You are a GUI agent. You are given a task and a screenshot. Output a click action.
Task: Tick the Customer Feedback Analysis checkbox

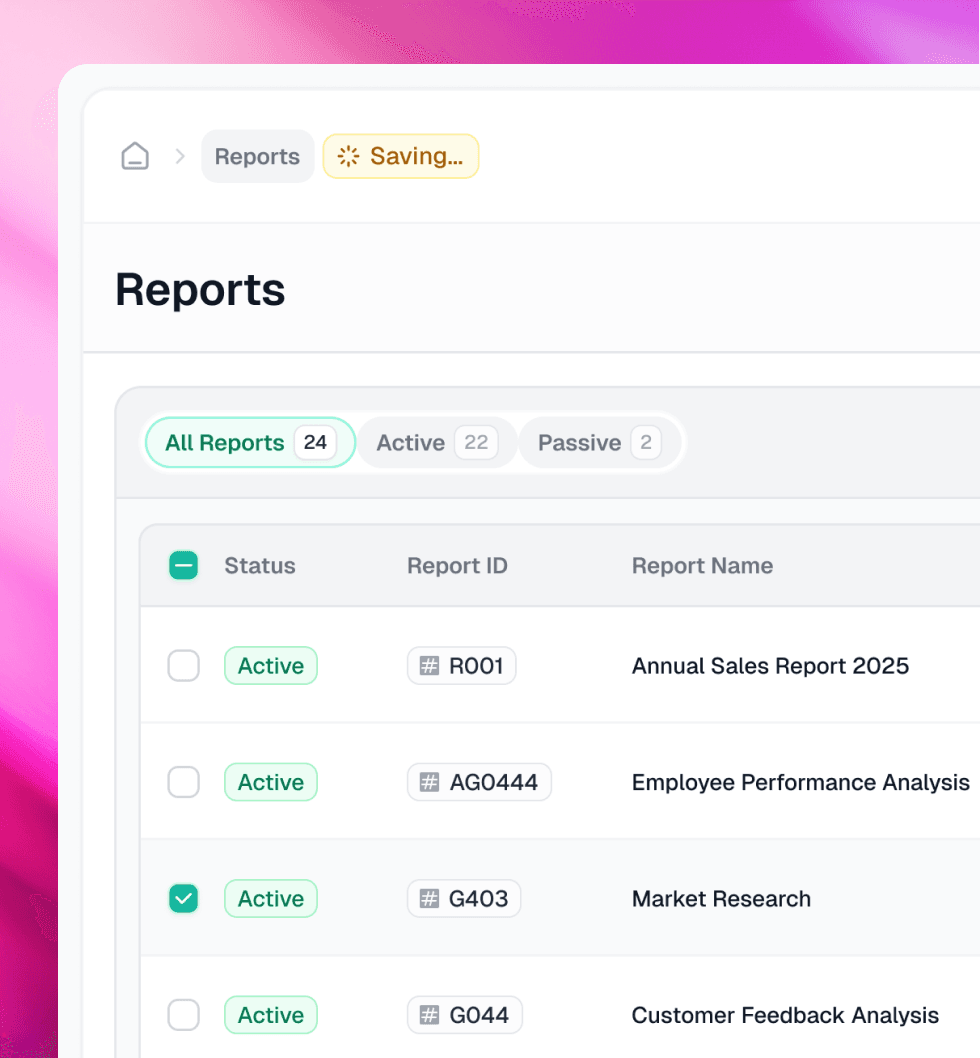click(183, 1015)
